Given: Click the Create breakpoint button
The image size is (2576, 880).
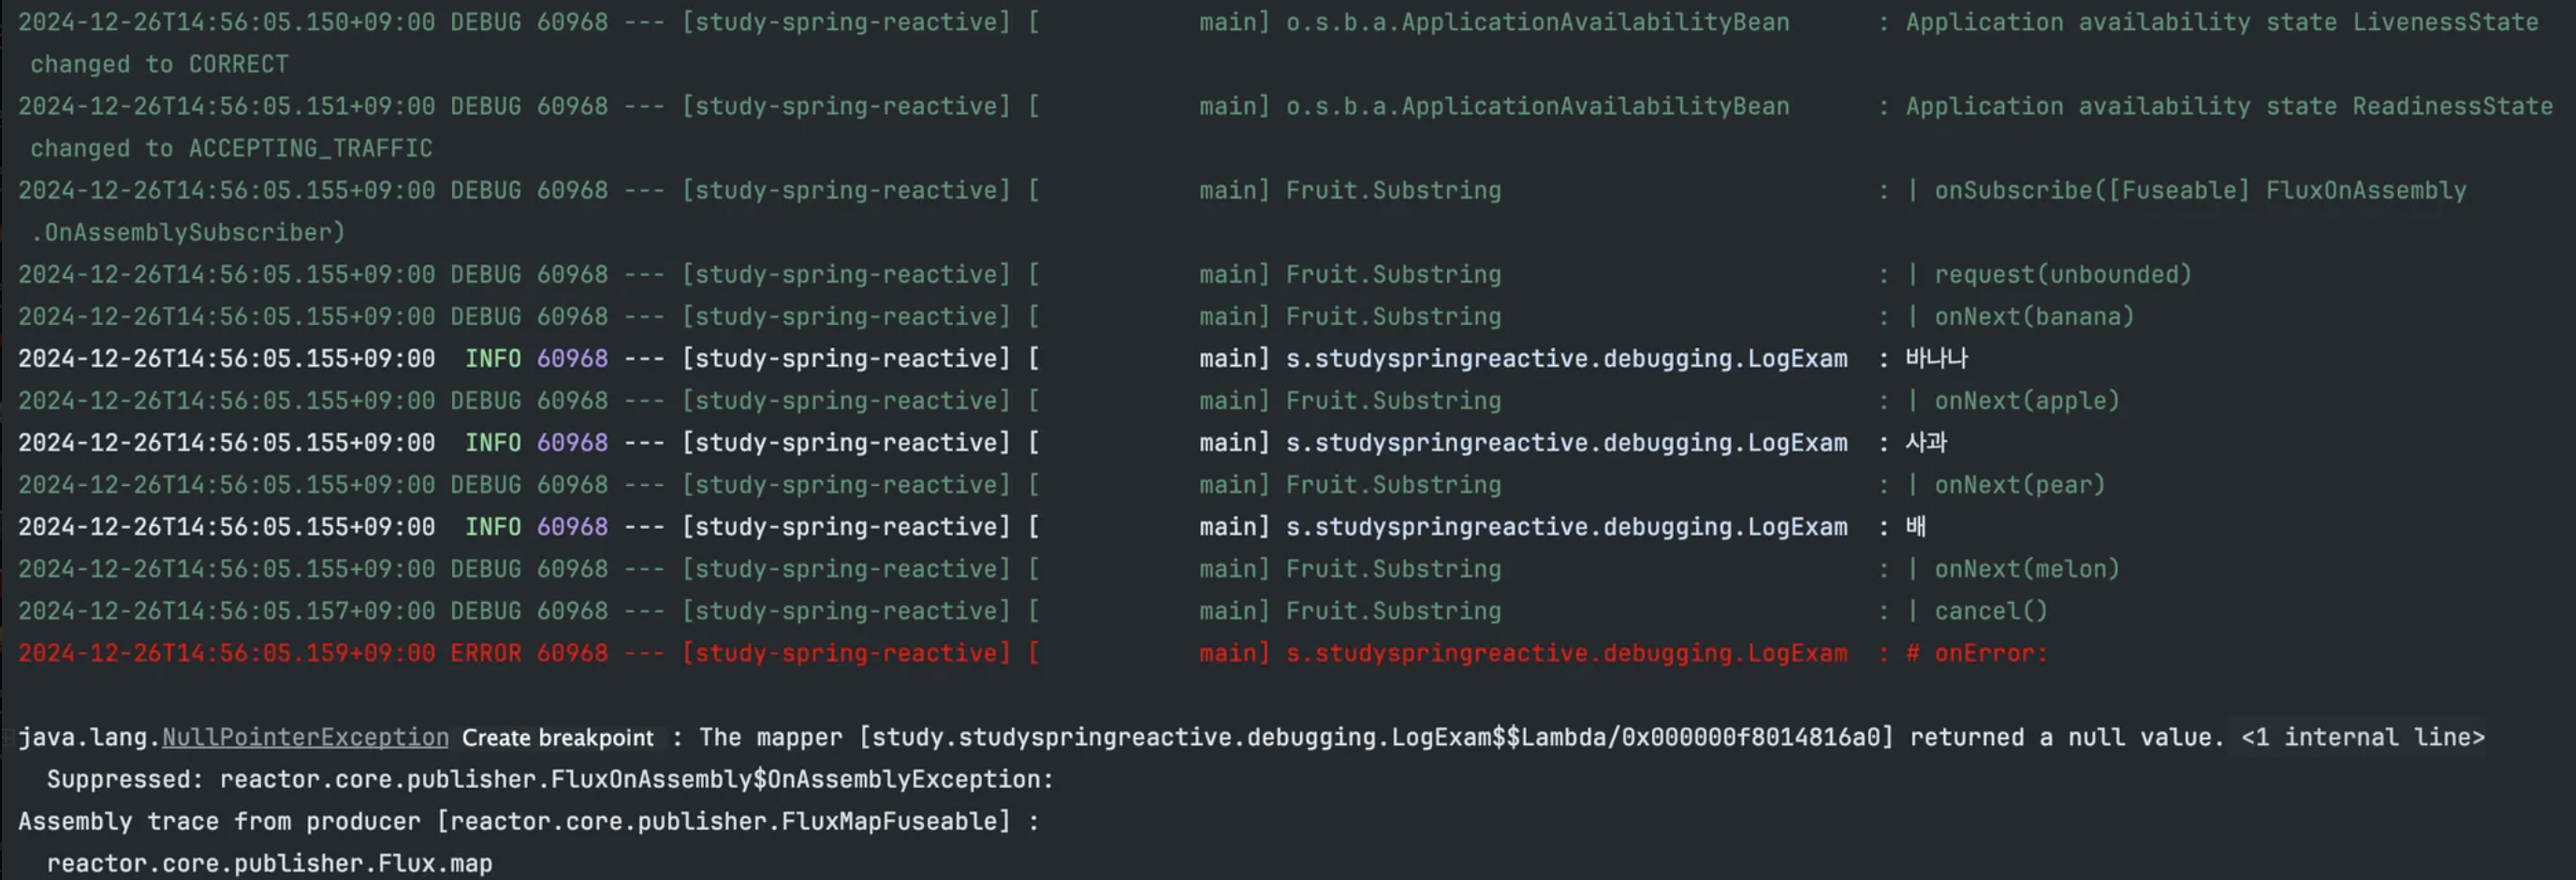Looking at the screenshot, I should click(x=557, y=738).
